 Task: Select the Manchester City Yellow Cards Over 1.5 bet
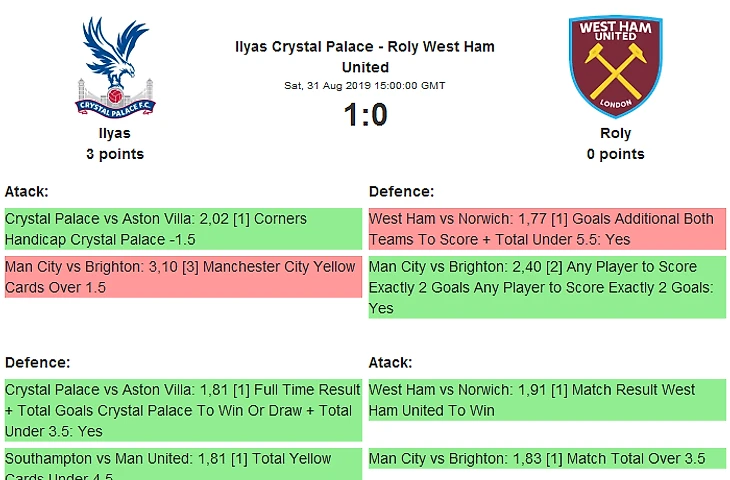pyautogui.click(x=182, y=277)
